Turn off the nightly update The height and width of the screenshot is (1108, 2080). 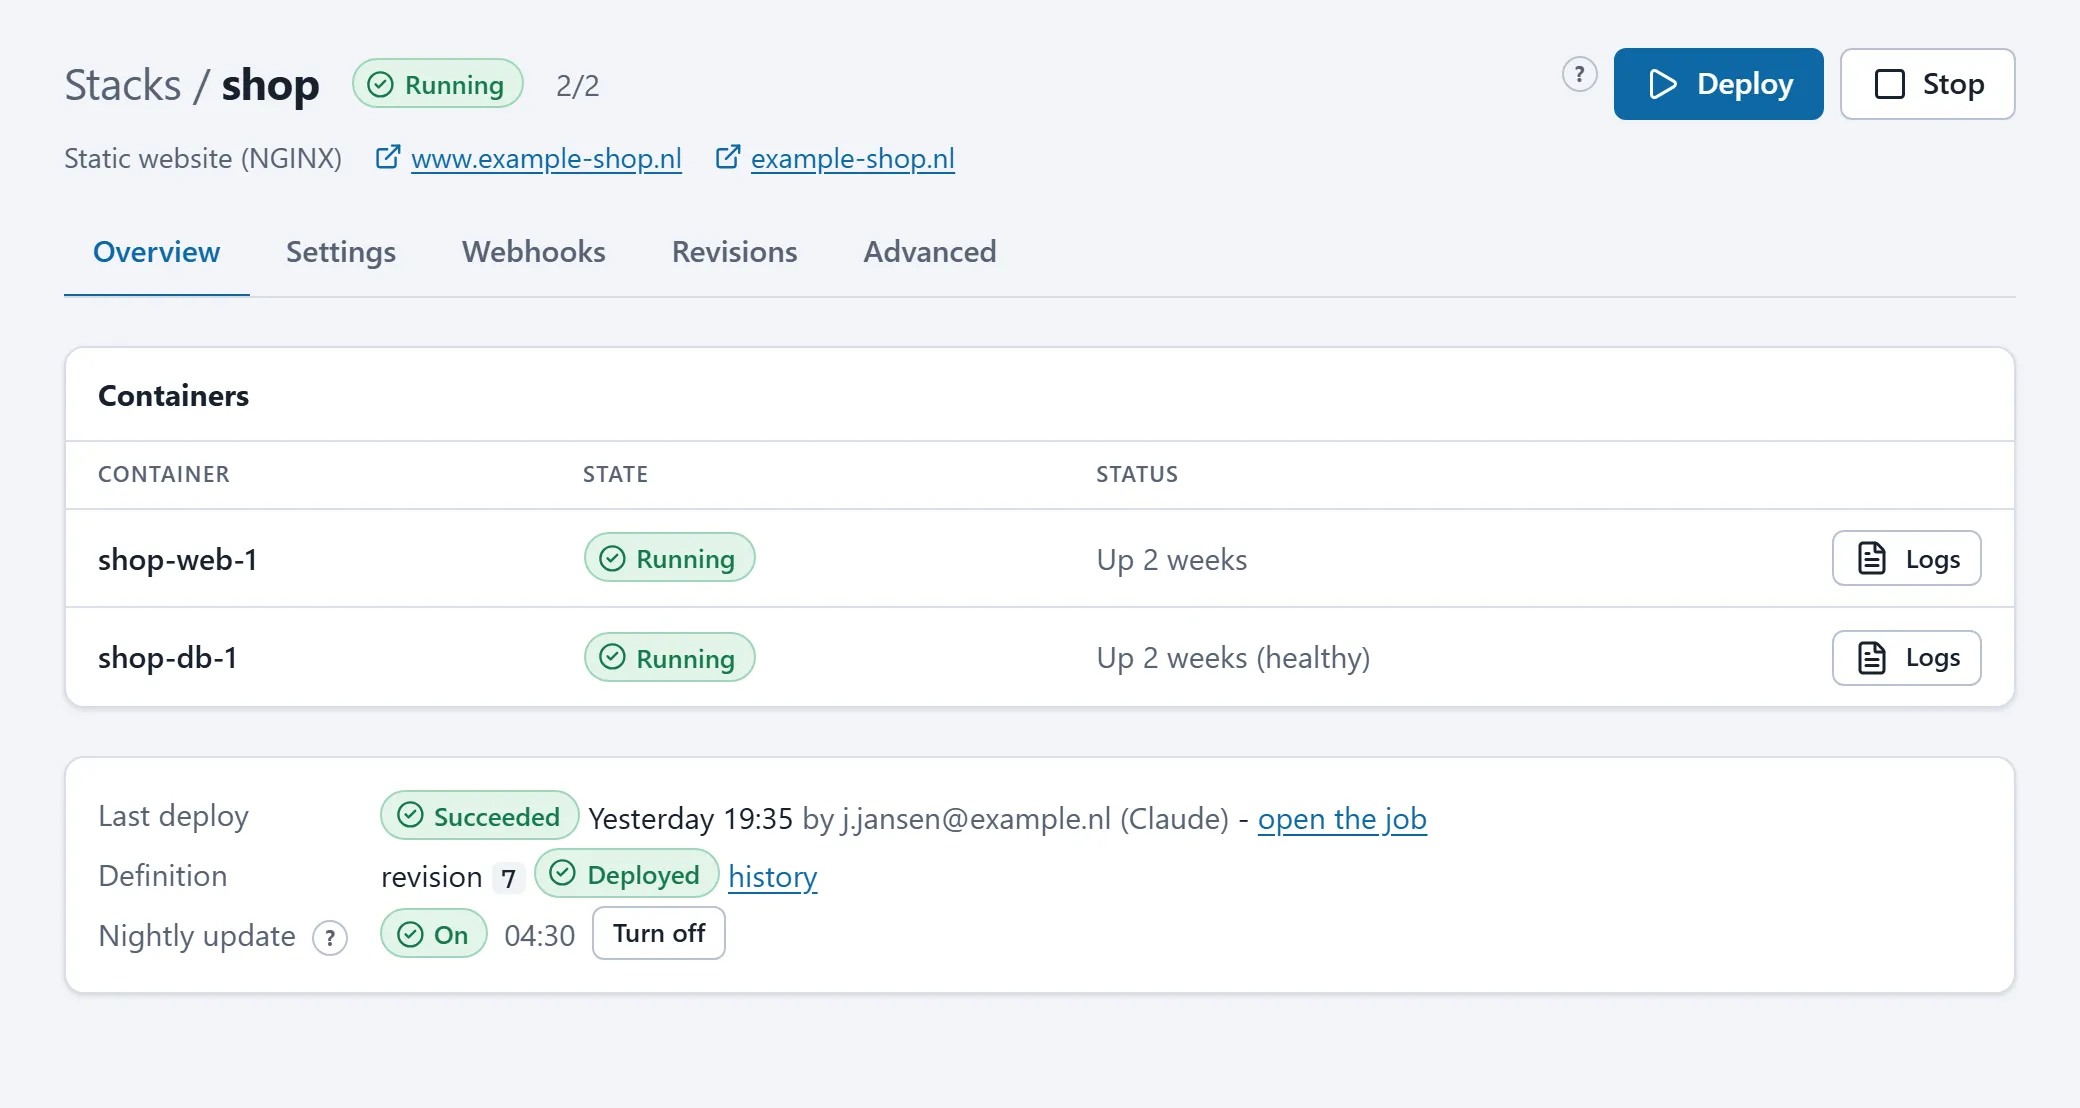pyautogui.click(x=659, y=933)
